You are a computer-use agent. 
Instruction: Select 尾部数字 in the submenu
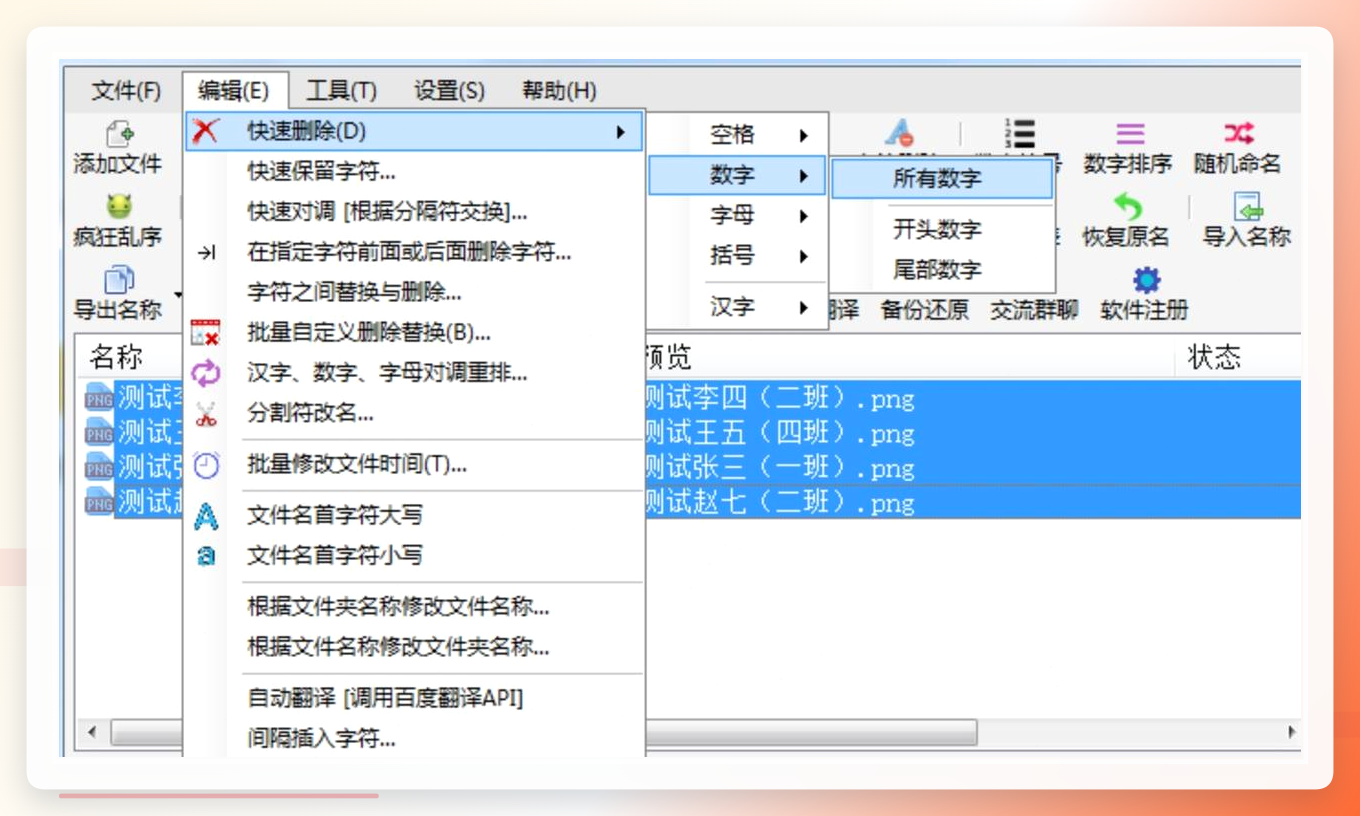942,269
